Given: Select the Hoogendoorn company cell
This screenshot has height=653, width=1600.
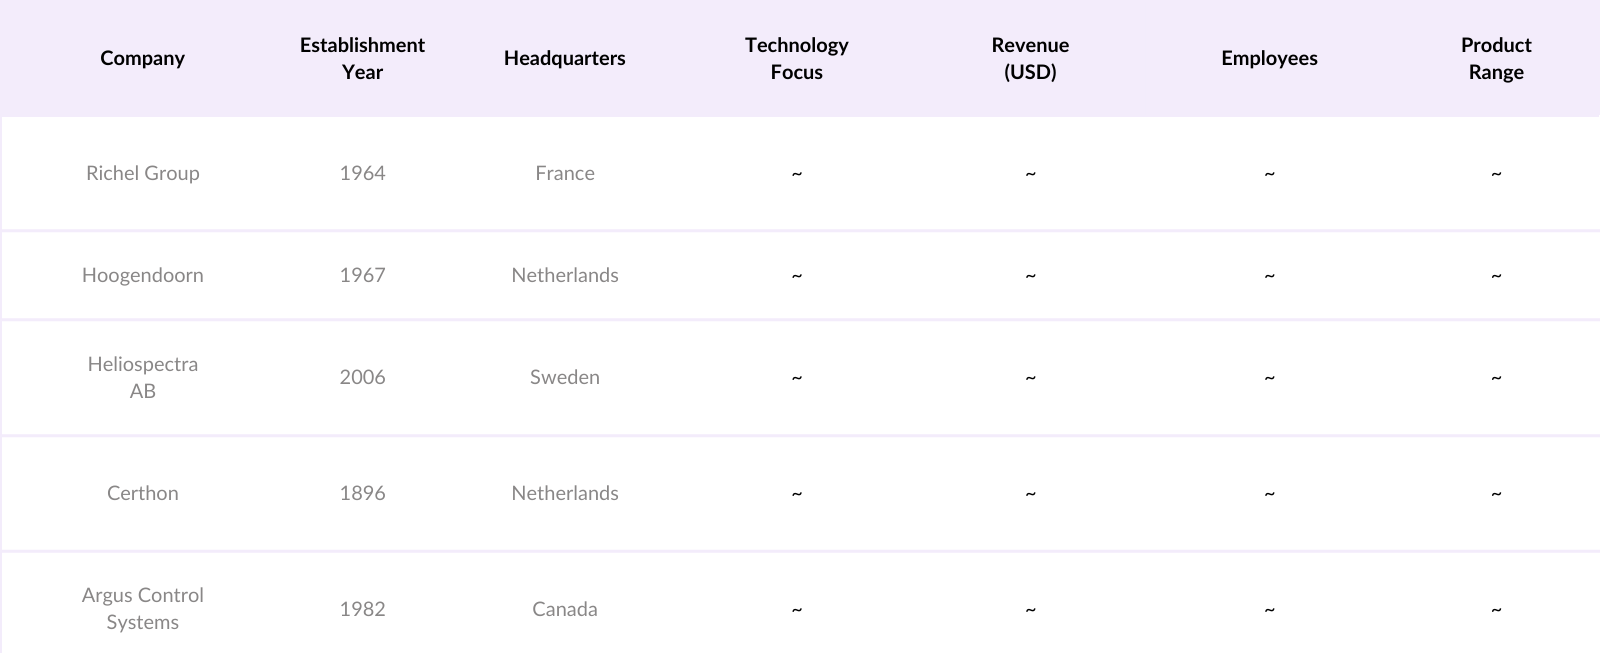Looking at the screenshot, I should [142, 275].
